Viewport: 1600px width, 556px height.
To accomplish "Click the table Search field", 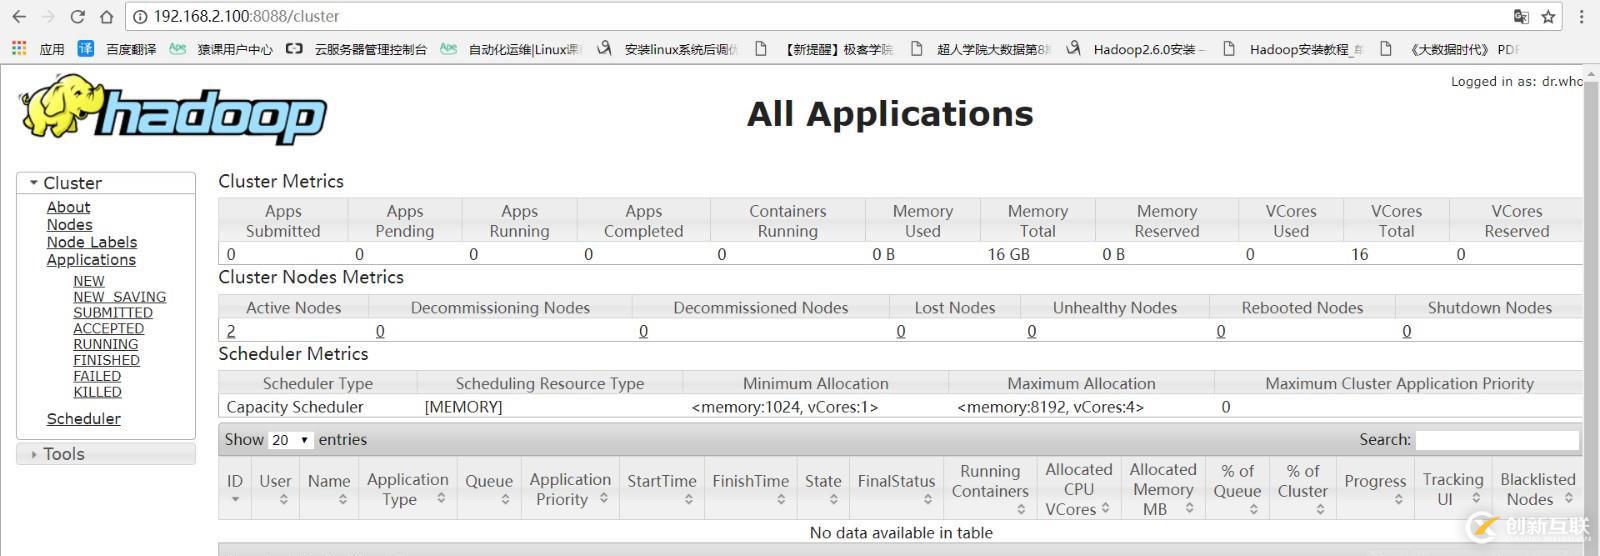I will pos(1497,440).
